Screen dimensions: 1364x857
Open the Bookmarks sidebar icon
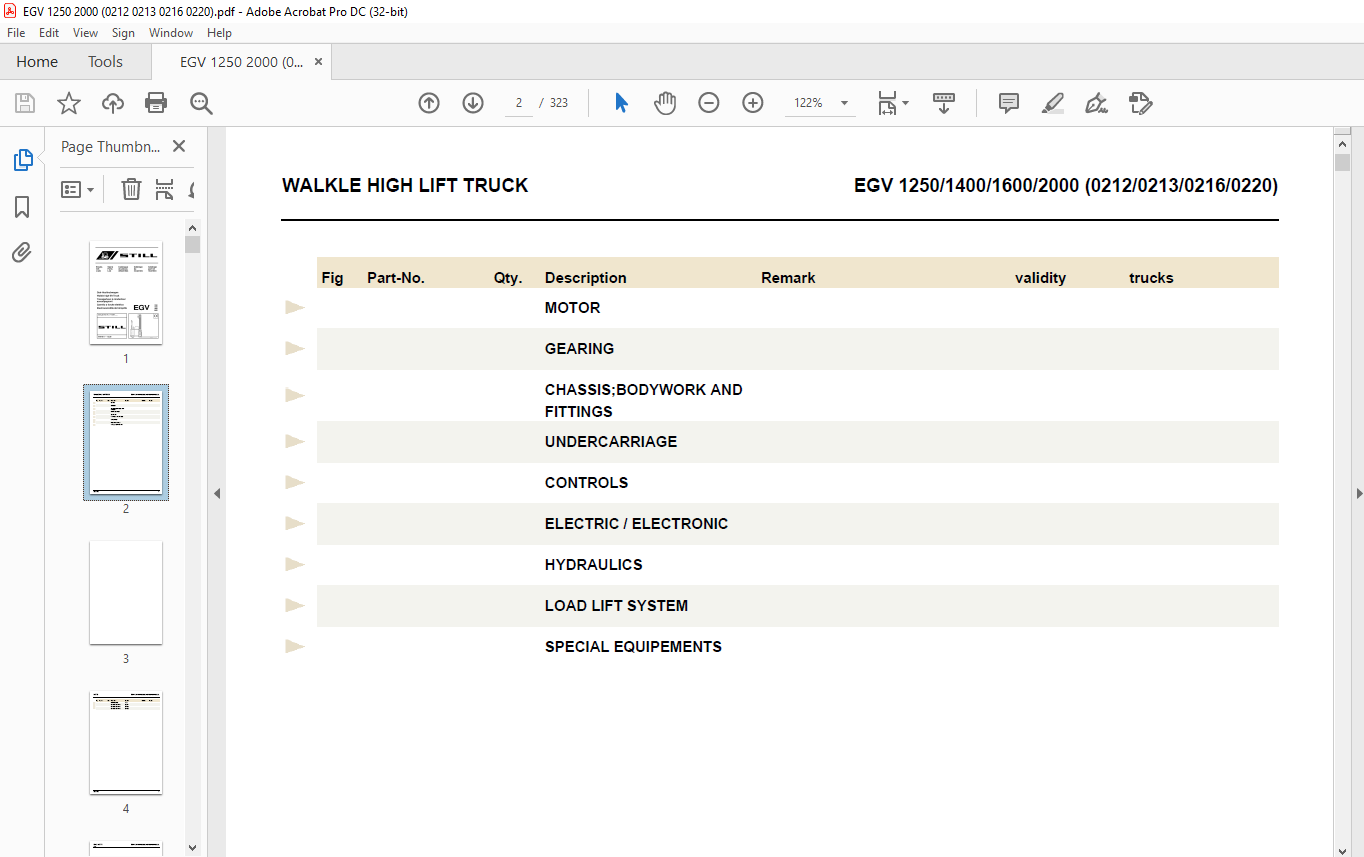pyautogui.click(x=22, y=207)
